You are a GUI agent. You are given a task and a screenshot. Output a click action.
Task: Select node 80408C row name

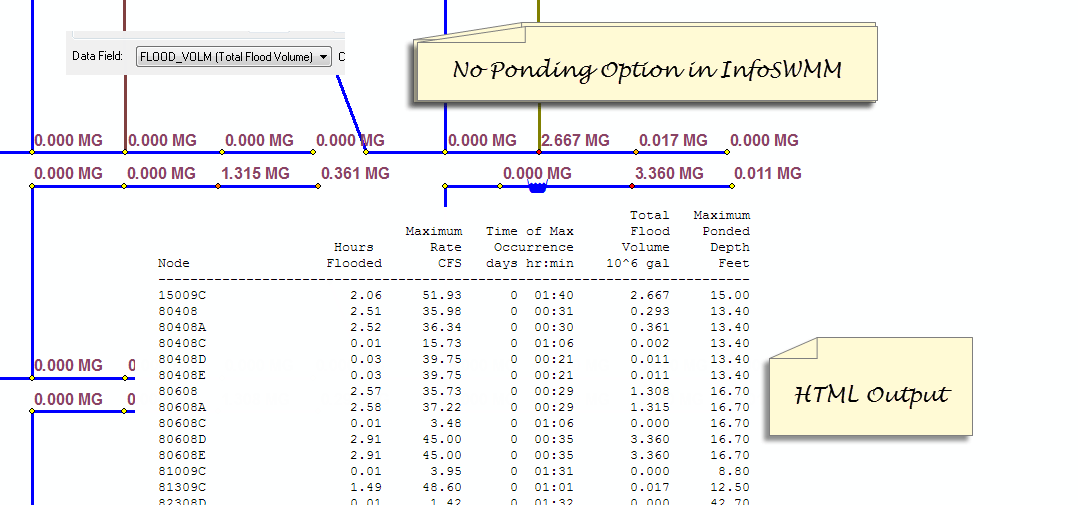(x=182, y=344)
